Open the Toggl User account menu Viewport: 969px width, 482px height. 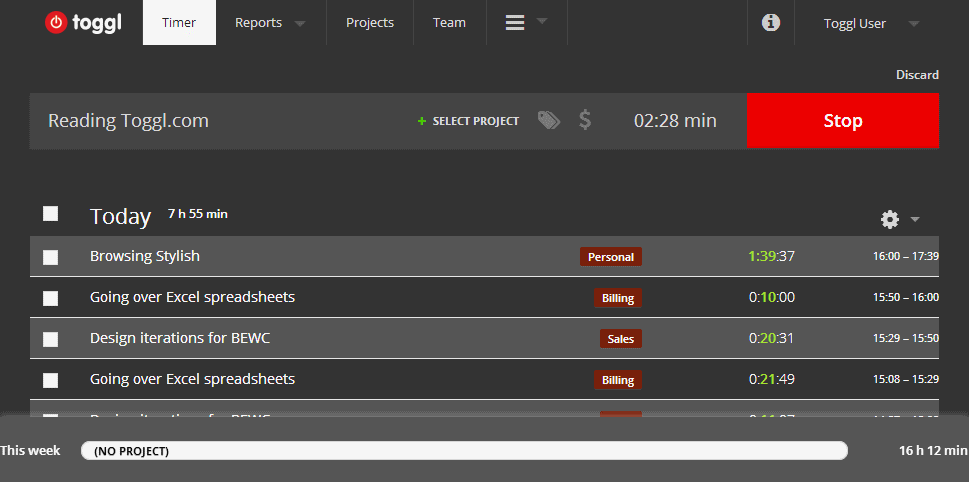point(855,23)
